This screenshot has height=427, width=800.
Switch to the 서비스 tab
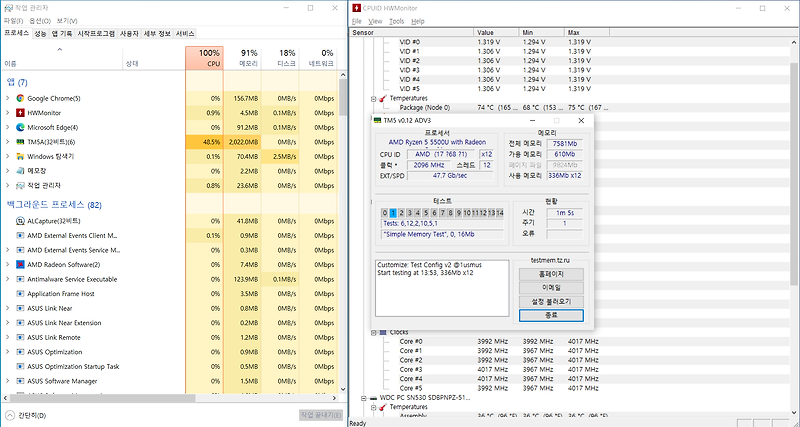tap(185, 34)
